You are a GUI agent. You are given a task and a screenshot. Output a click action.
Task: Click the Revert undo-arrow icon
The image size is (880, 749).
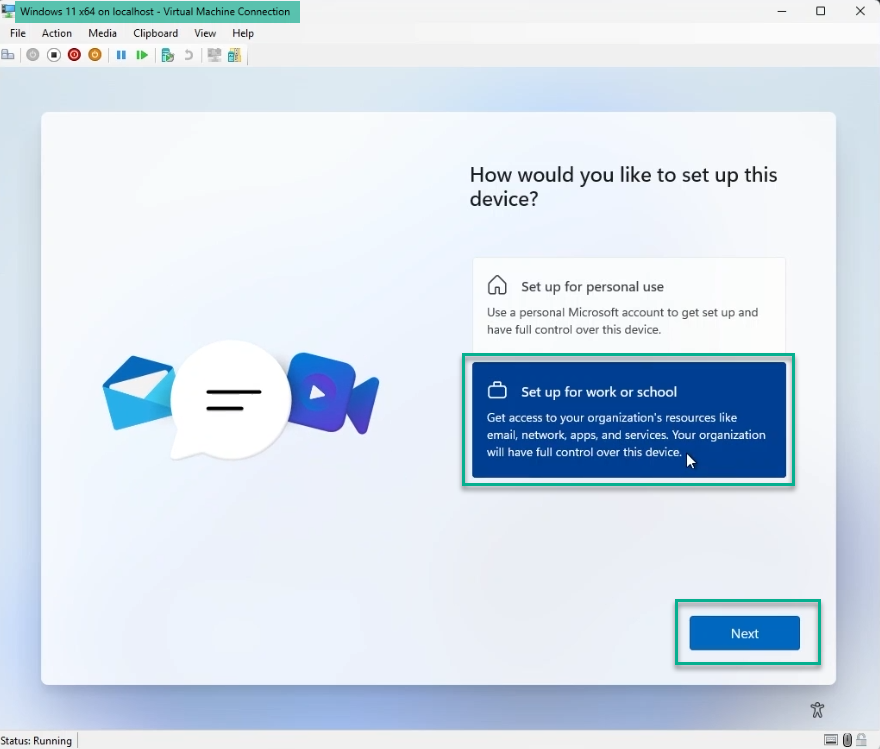pyautogui.click(x=188, y=55)
